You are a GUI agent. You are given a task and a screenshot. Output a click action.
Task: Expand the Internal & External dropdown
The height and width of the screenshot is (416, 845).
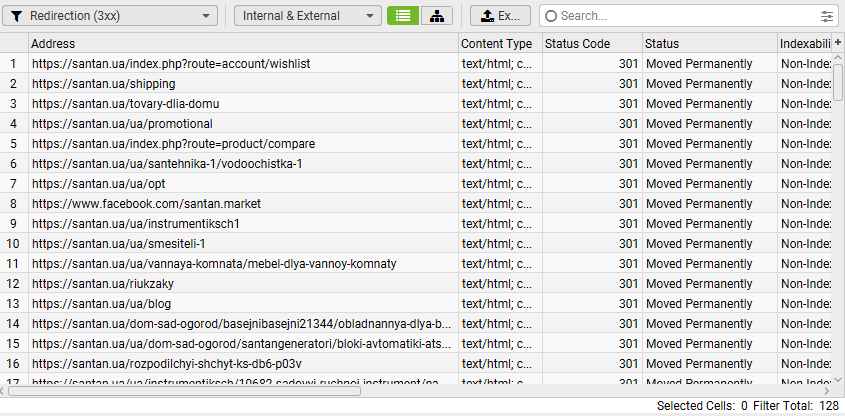(x=308, y=16)
